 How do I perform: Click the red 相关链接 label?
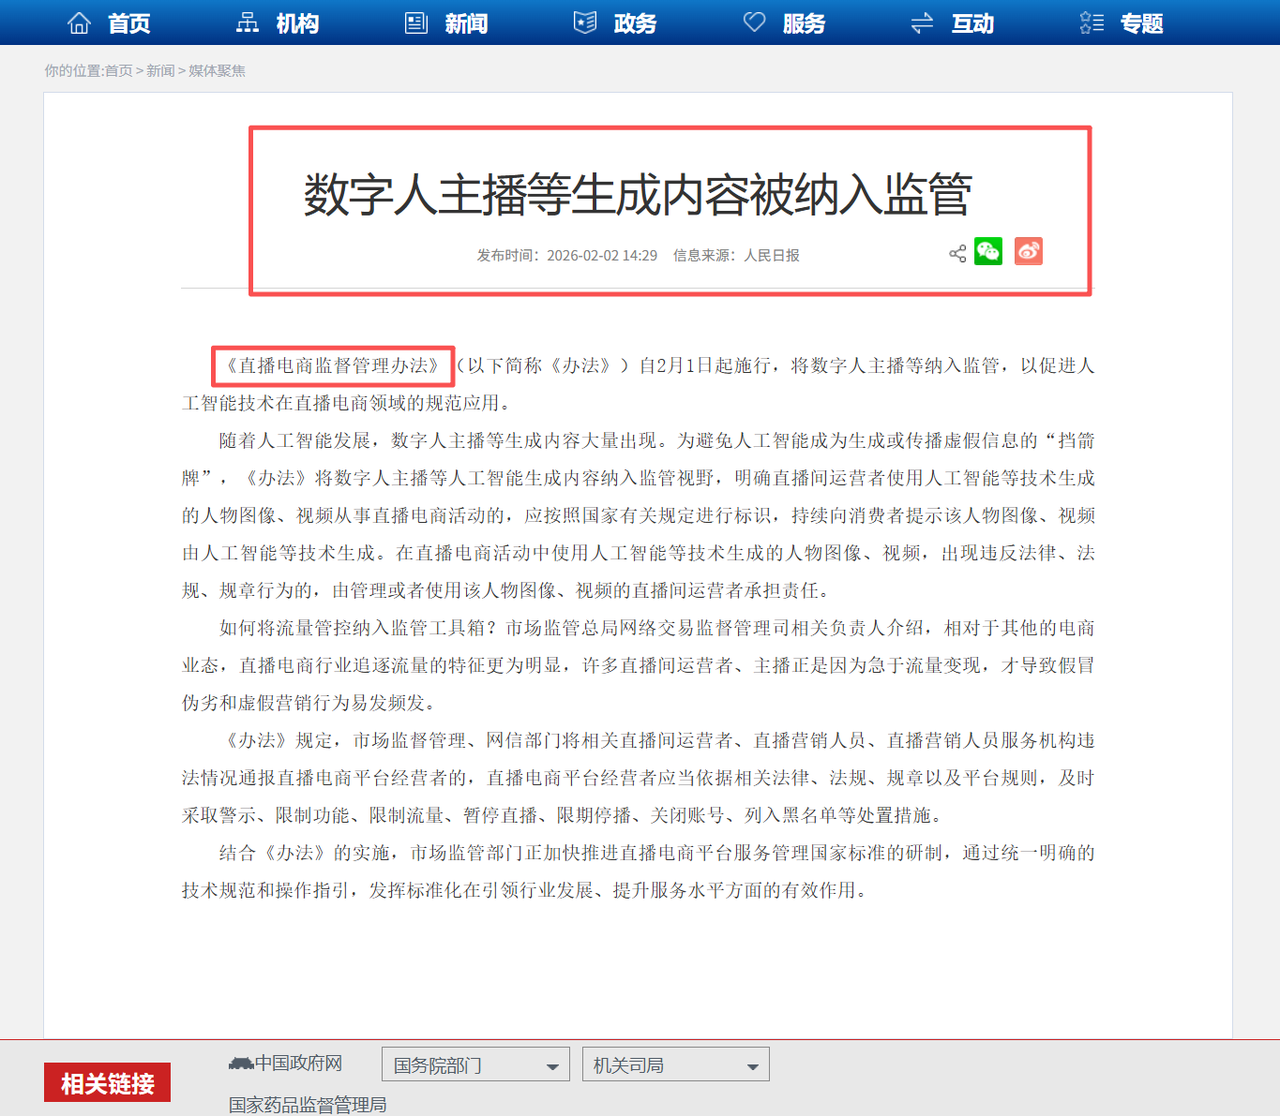click(107, 1083)
